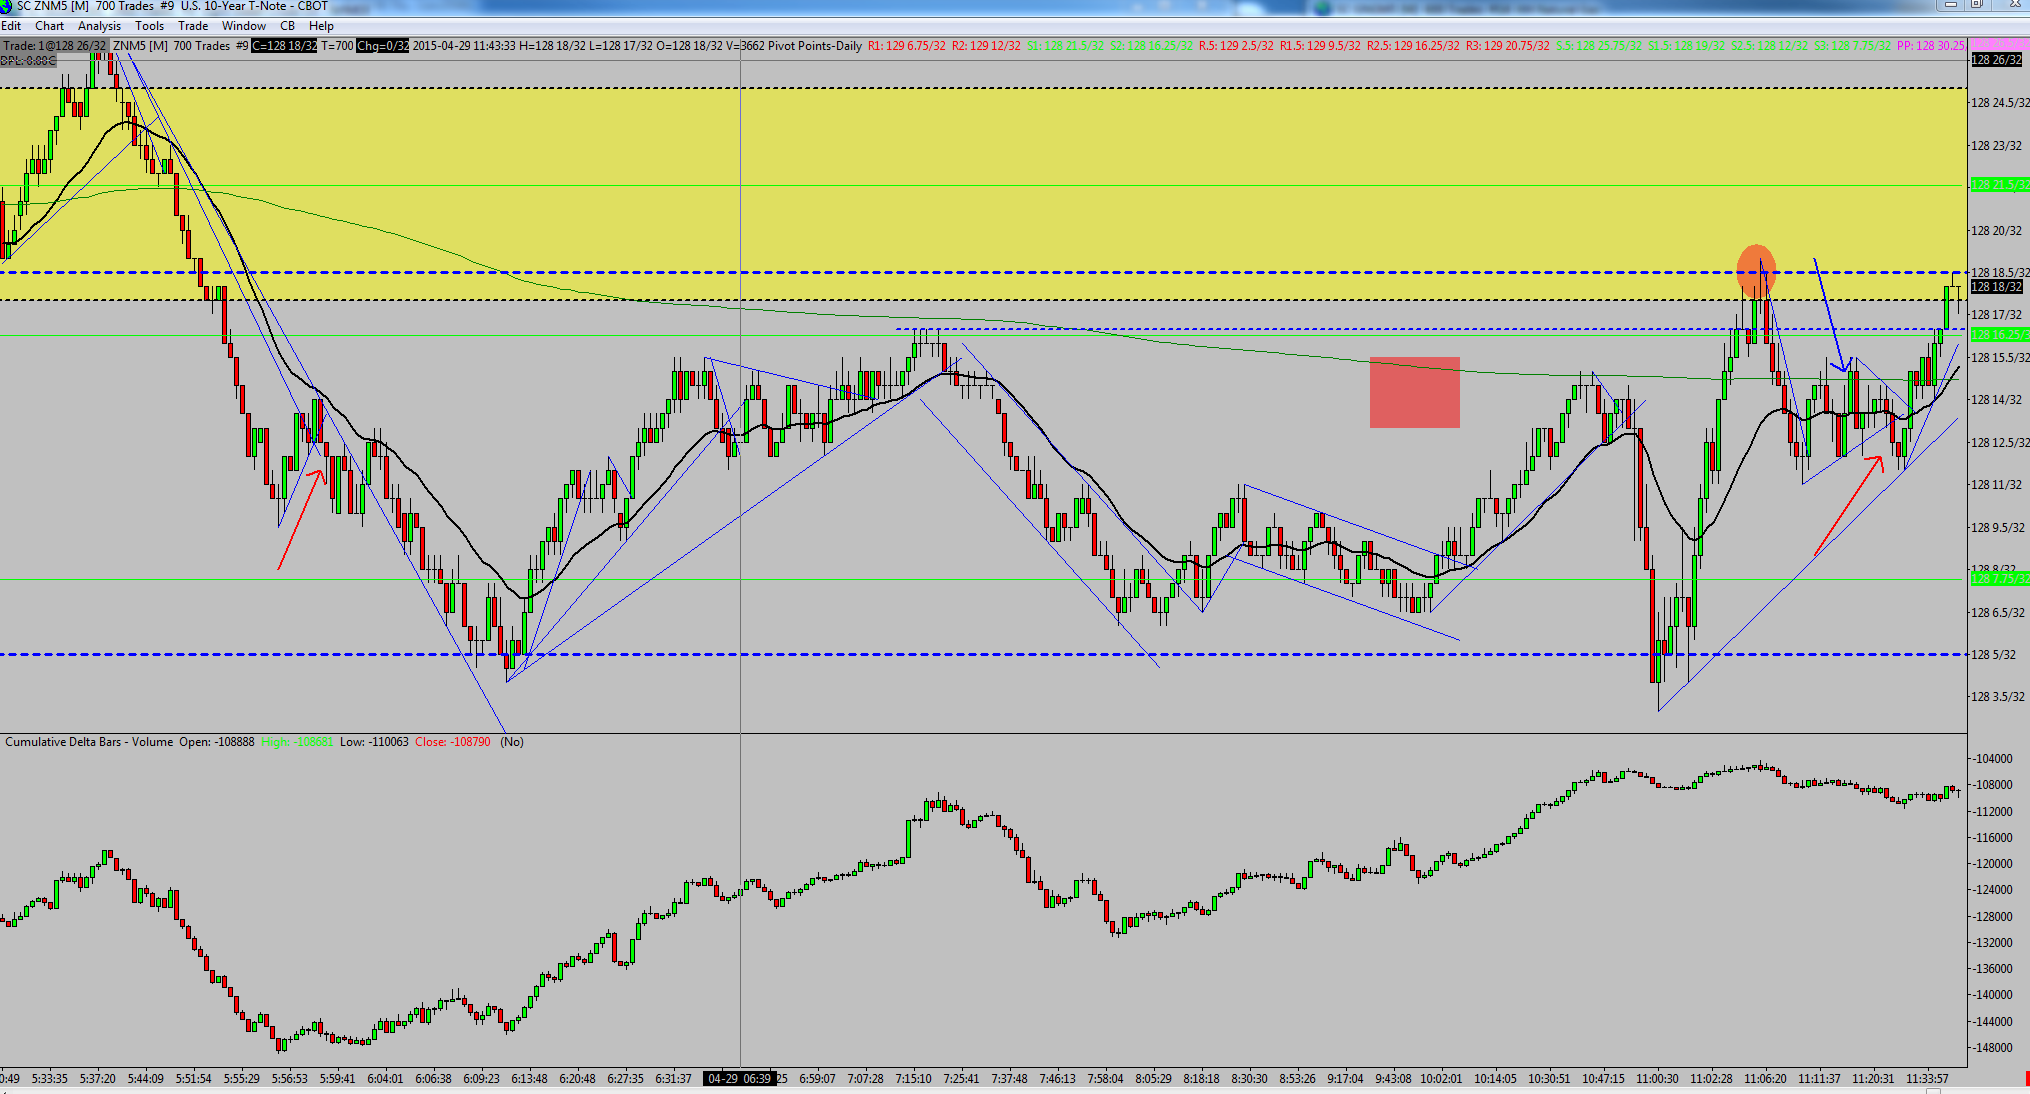This screenshot has width=2030, height=1094.
Task: Click the '128 24.5/32' price axis label
Action: (1999, 103)
